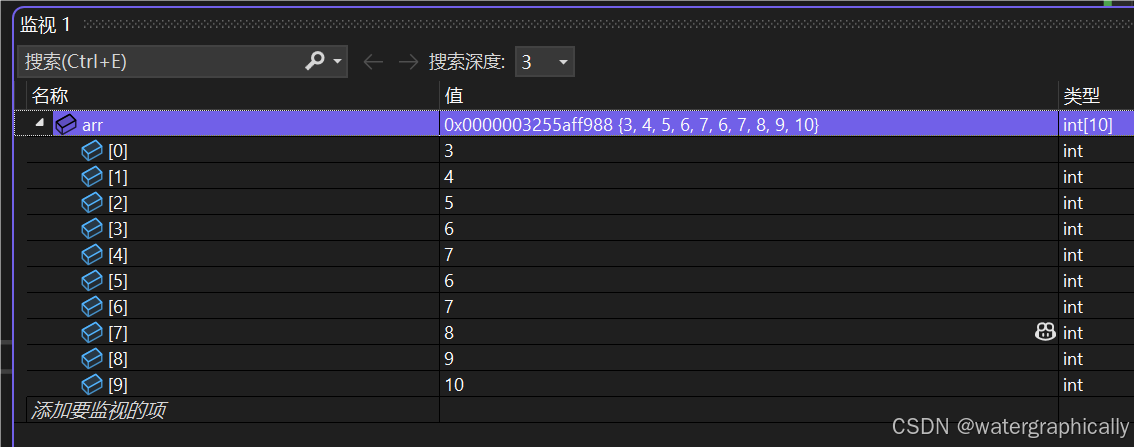Click the cube icon beside [9]
The image size is (1134, 447).
click(92, 385)
